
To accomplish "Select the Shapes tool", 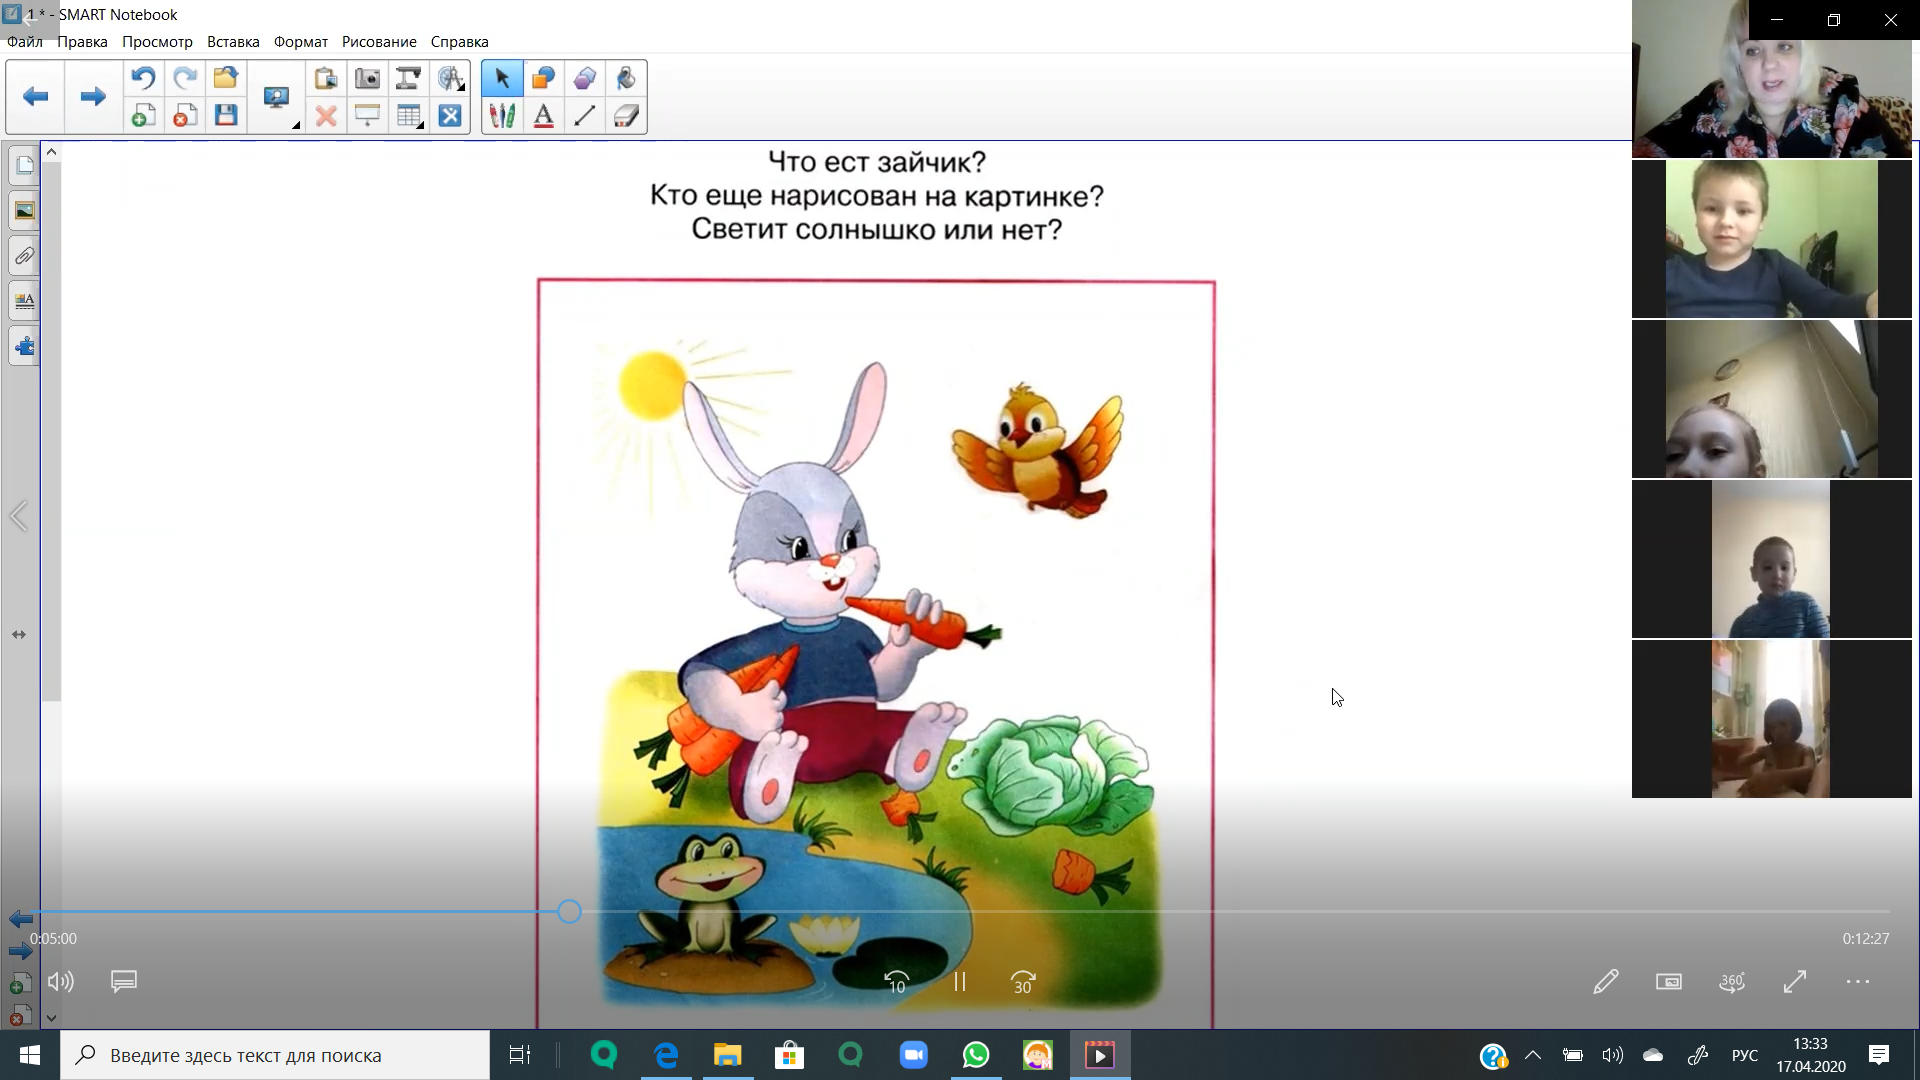I will 544,78.
